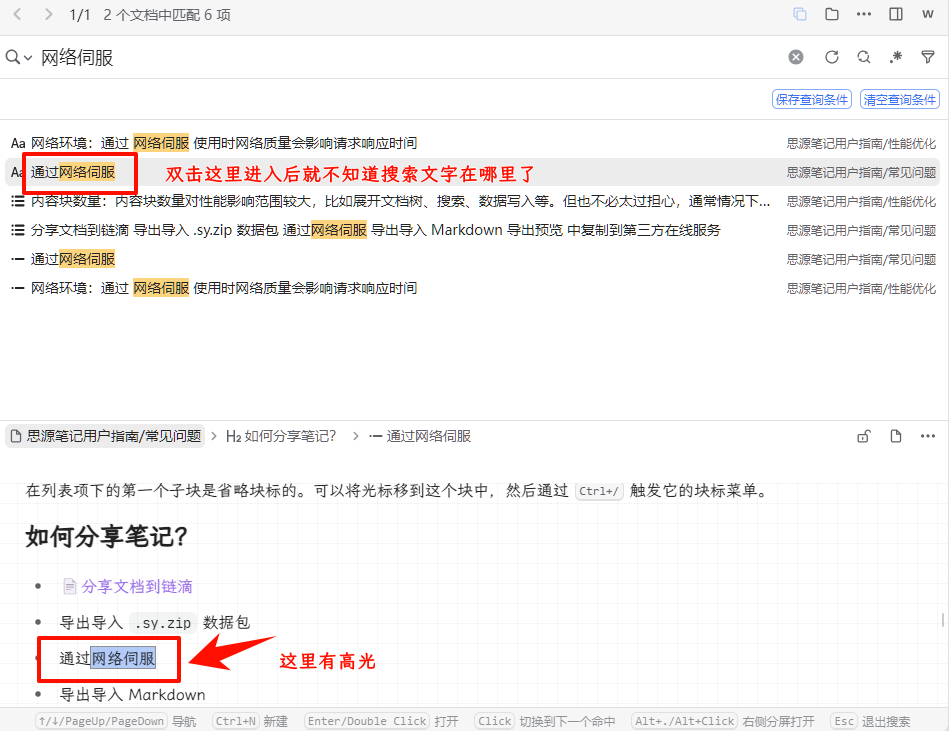Select list-item result 通过网络伺服

(x=472, y=260)
